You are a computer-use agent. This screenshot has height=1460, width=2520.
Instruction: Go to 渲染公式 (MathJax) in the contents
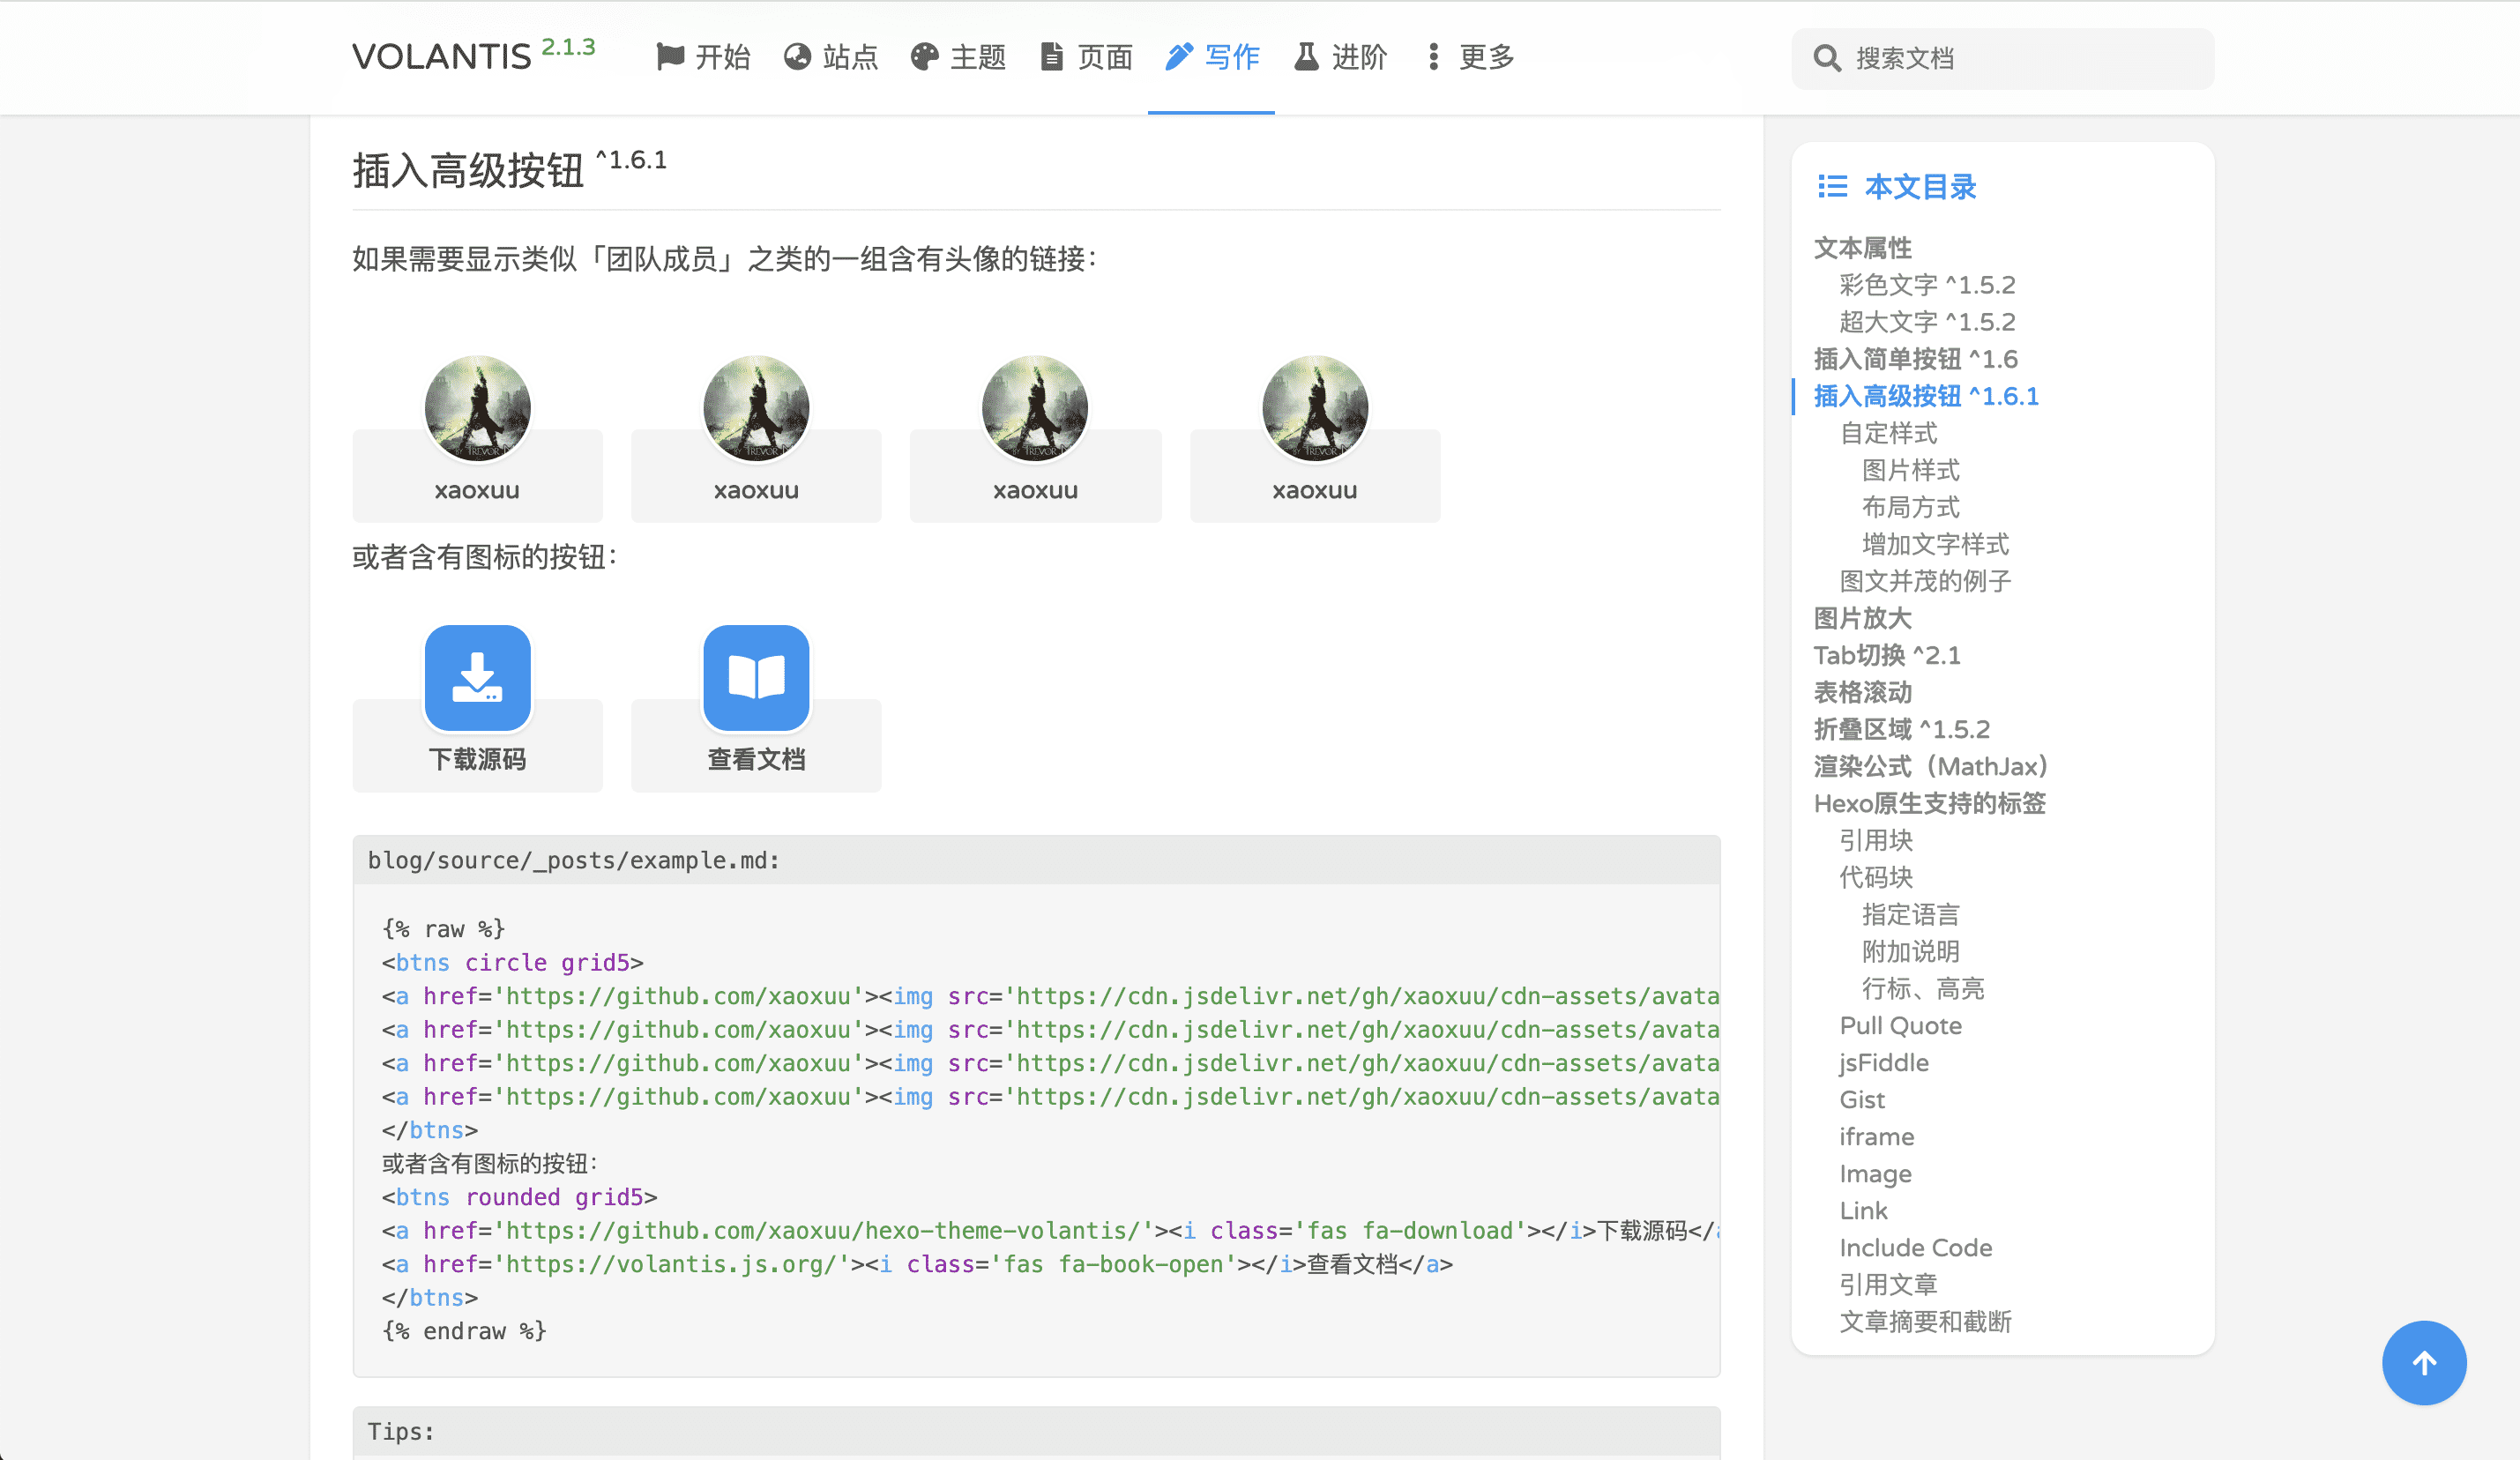point(1930,766)
